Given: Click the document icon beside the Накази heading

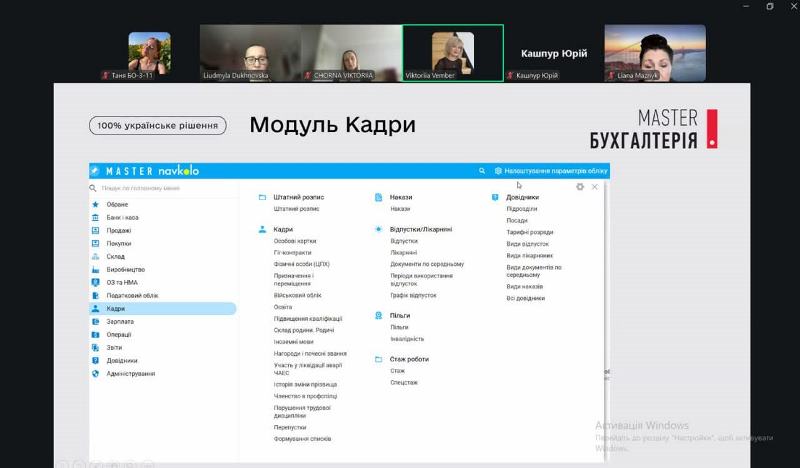Looking at the screenshot, I should (x=379, y=197).
